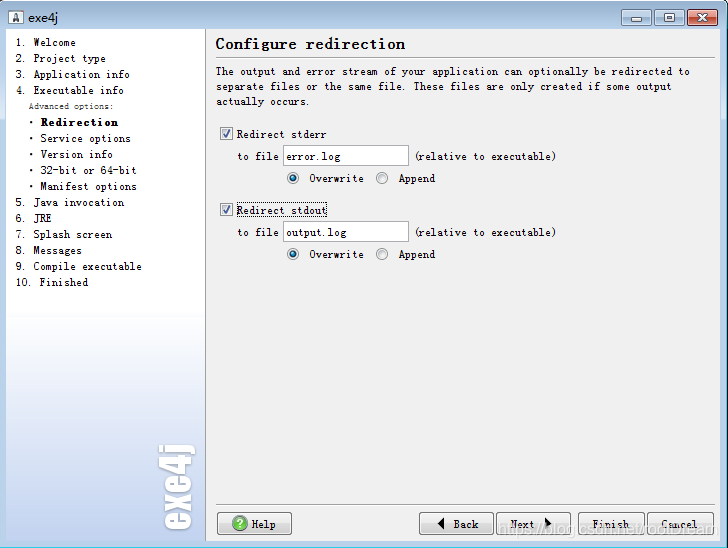Click the Help button

[254, 523]
